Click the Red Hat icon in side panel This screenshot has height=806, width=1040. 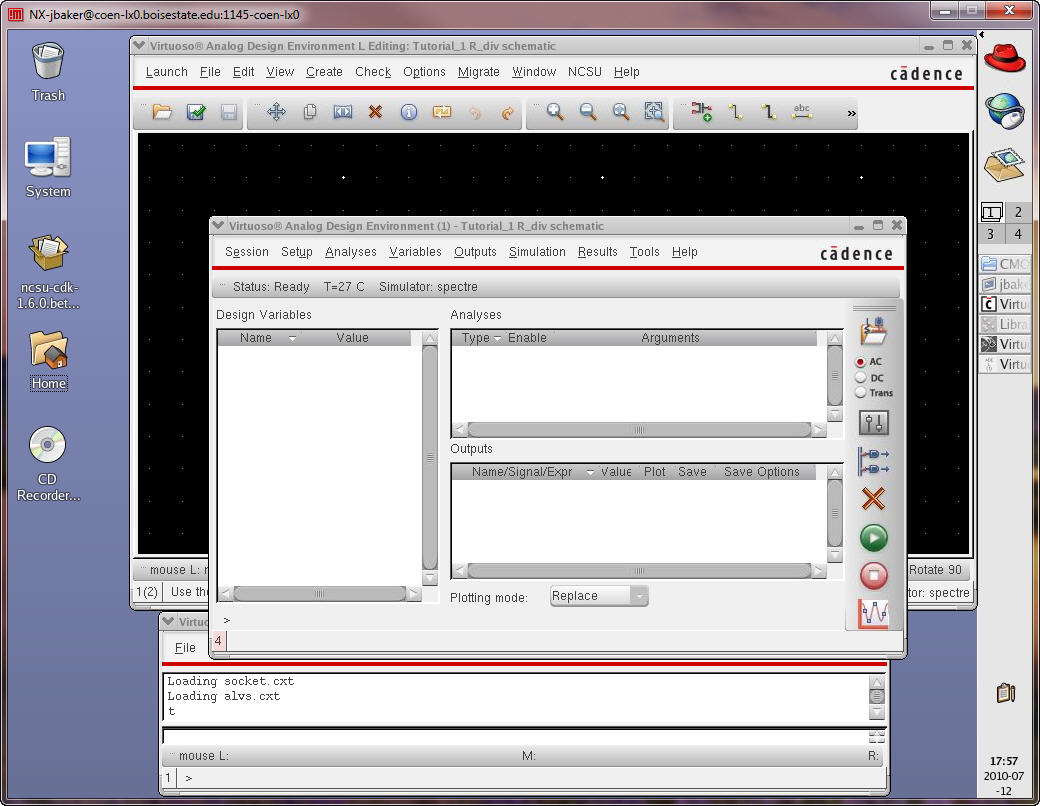[1004, 59]
